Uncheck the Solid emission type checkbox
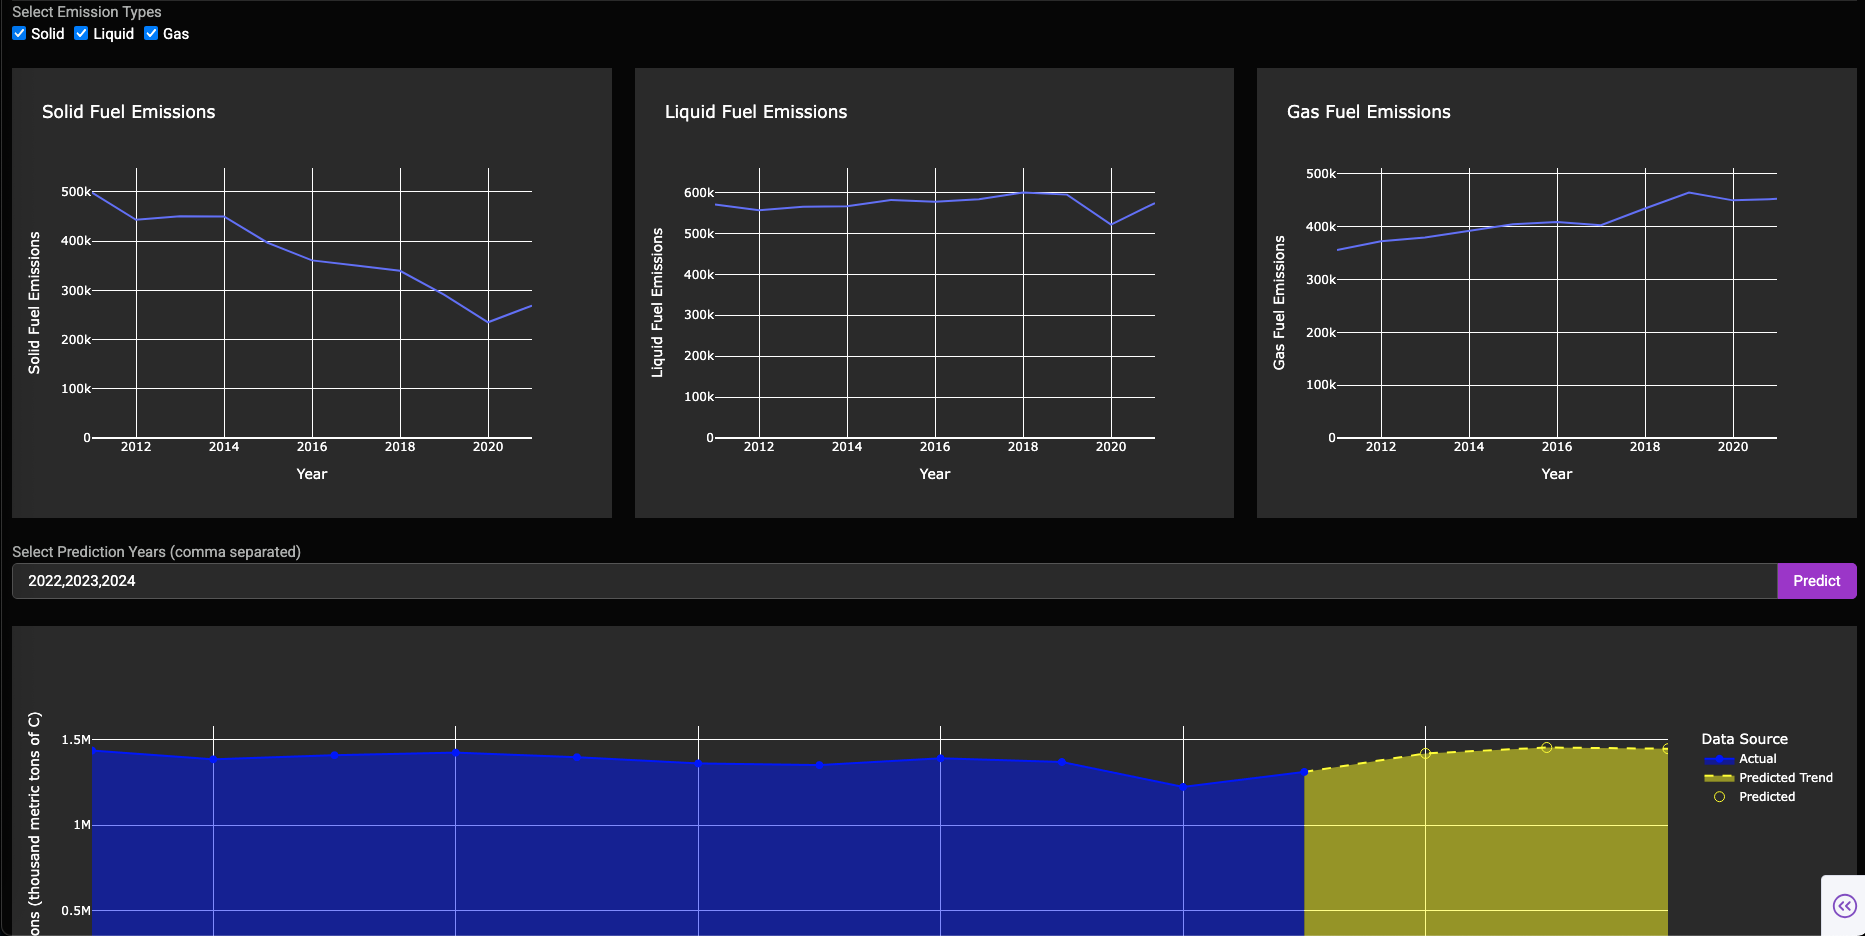This screenshot has width=1865, height=936. tap(19, 33)
